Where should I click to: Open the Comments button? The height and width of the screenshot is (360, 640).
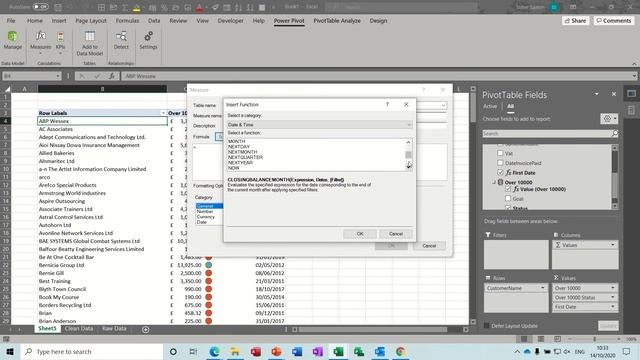[x=613, y=20]
